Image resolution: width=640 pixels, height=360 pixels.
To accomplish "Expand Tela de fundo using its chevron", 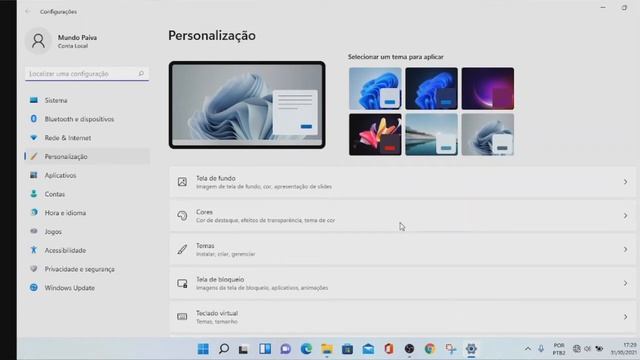I will tap(625, 182).
